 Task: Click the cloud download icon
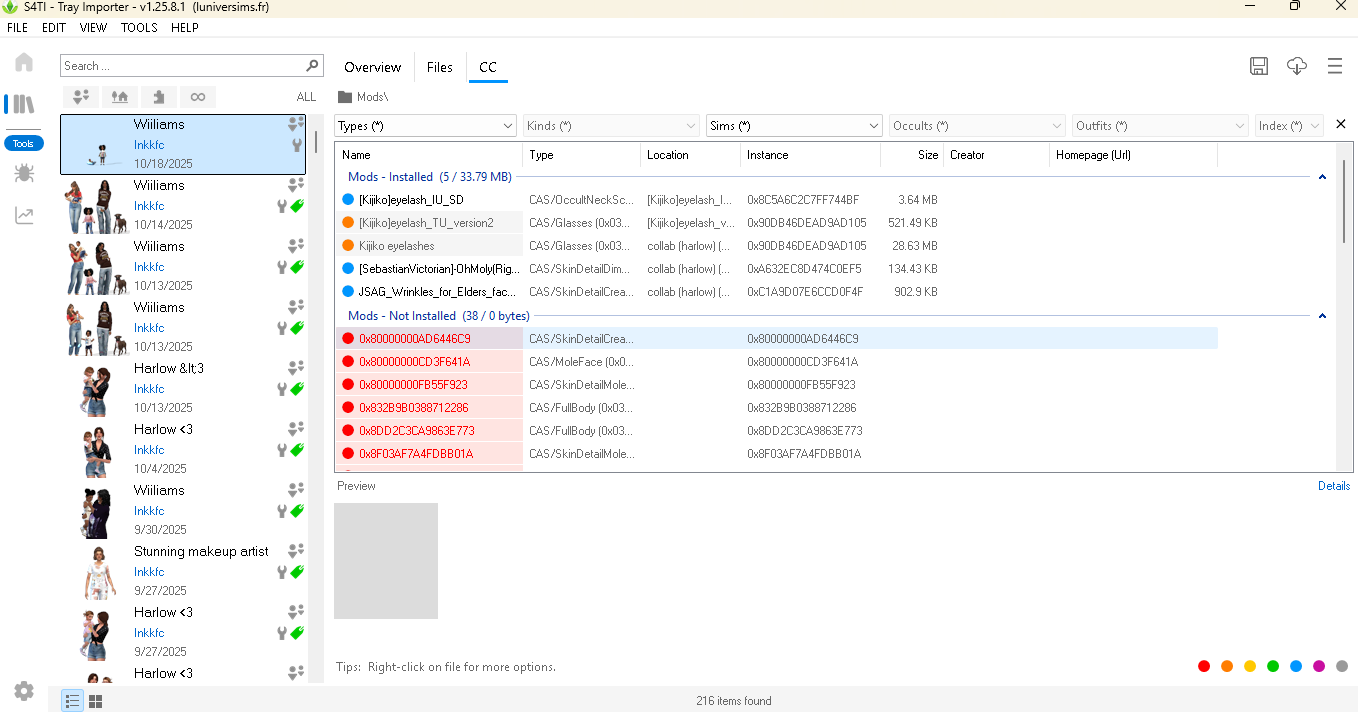click(x=1297, y=66)
